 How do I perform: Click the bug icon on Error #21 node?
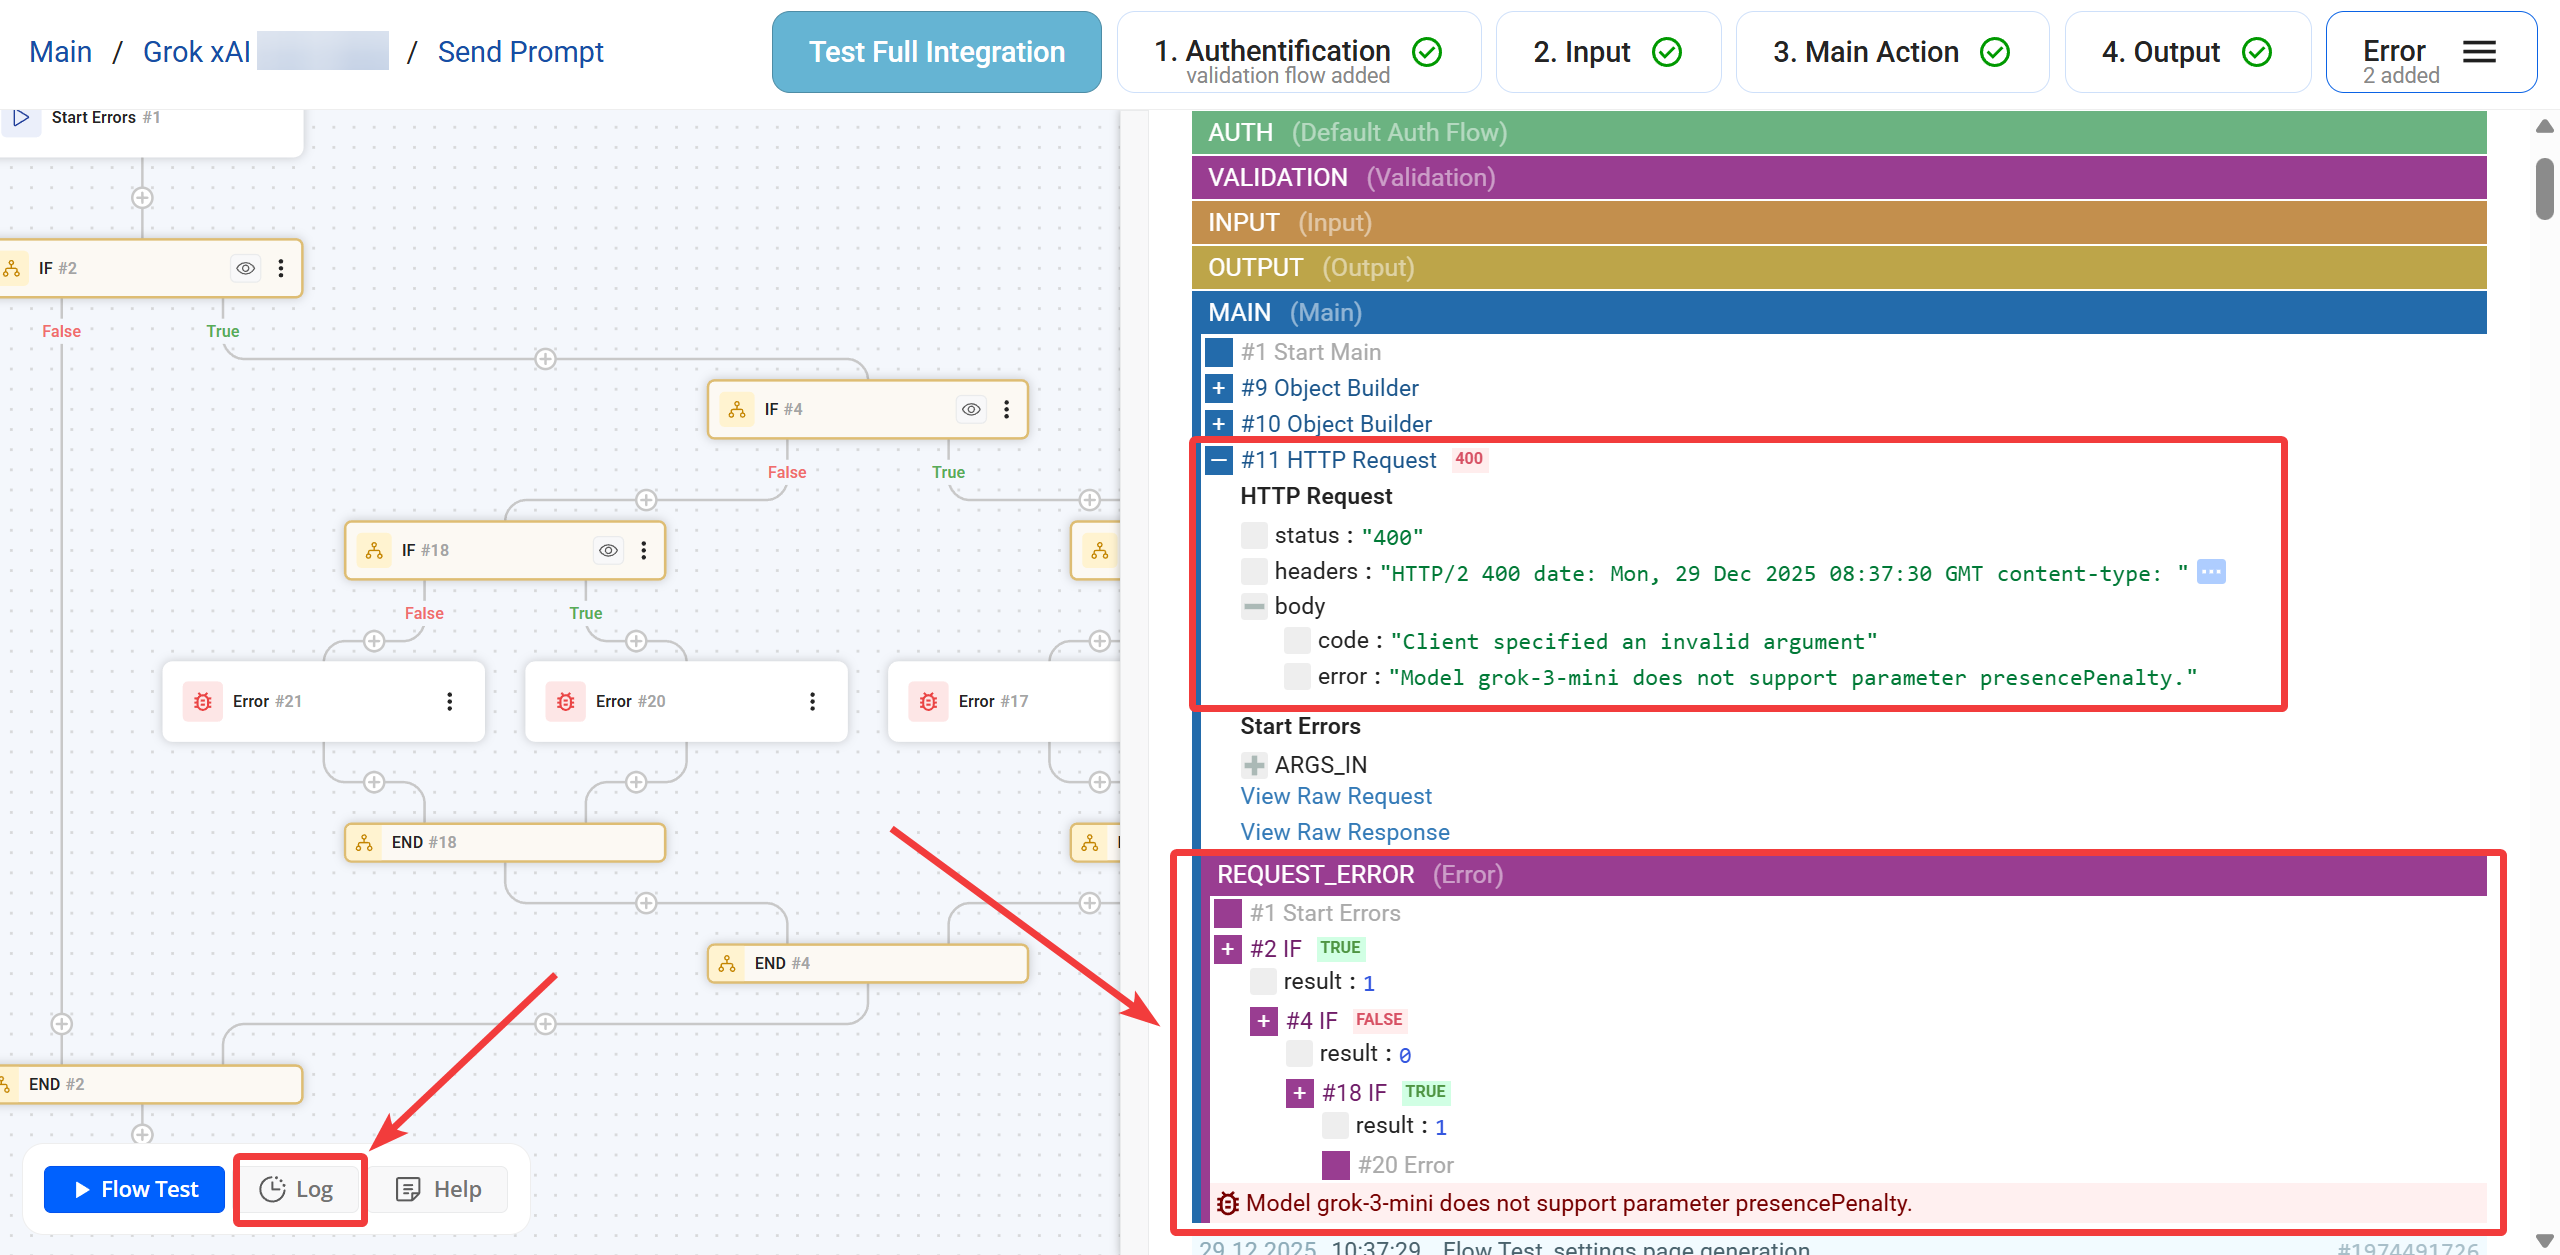[x=203, y=702]
